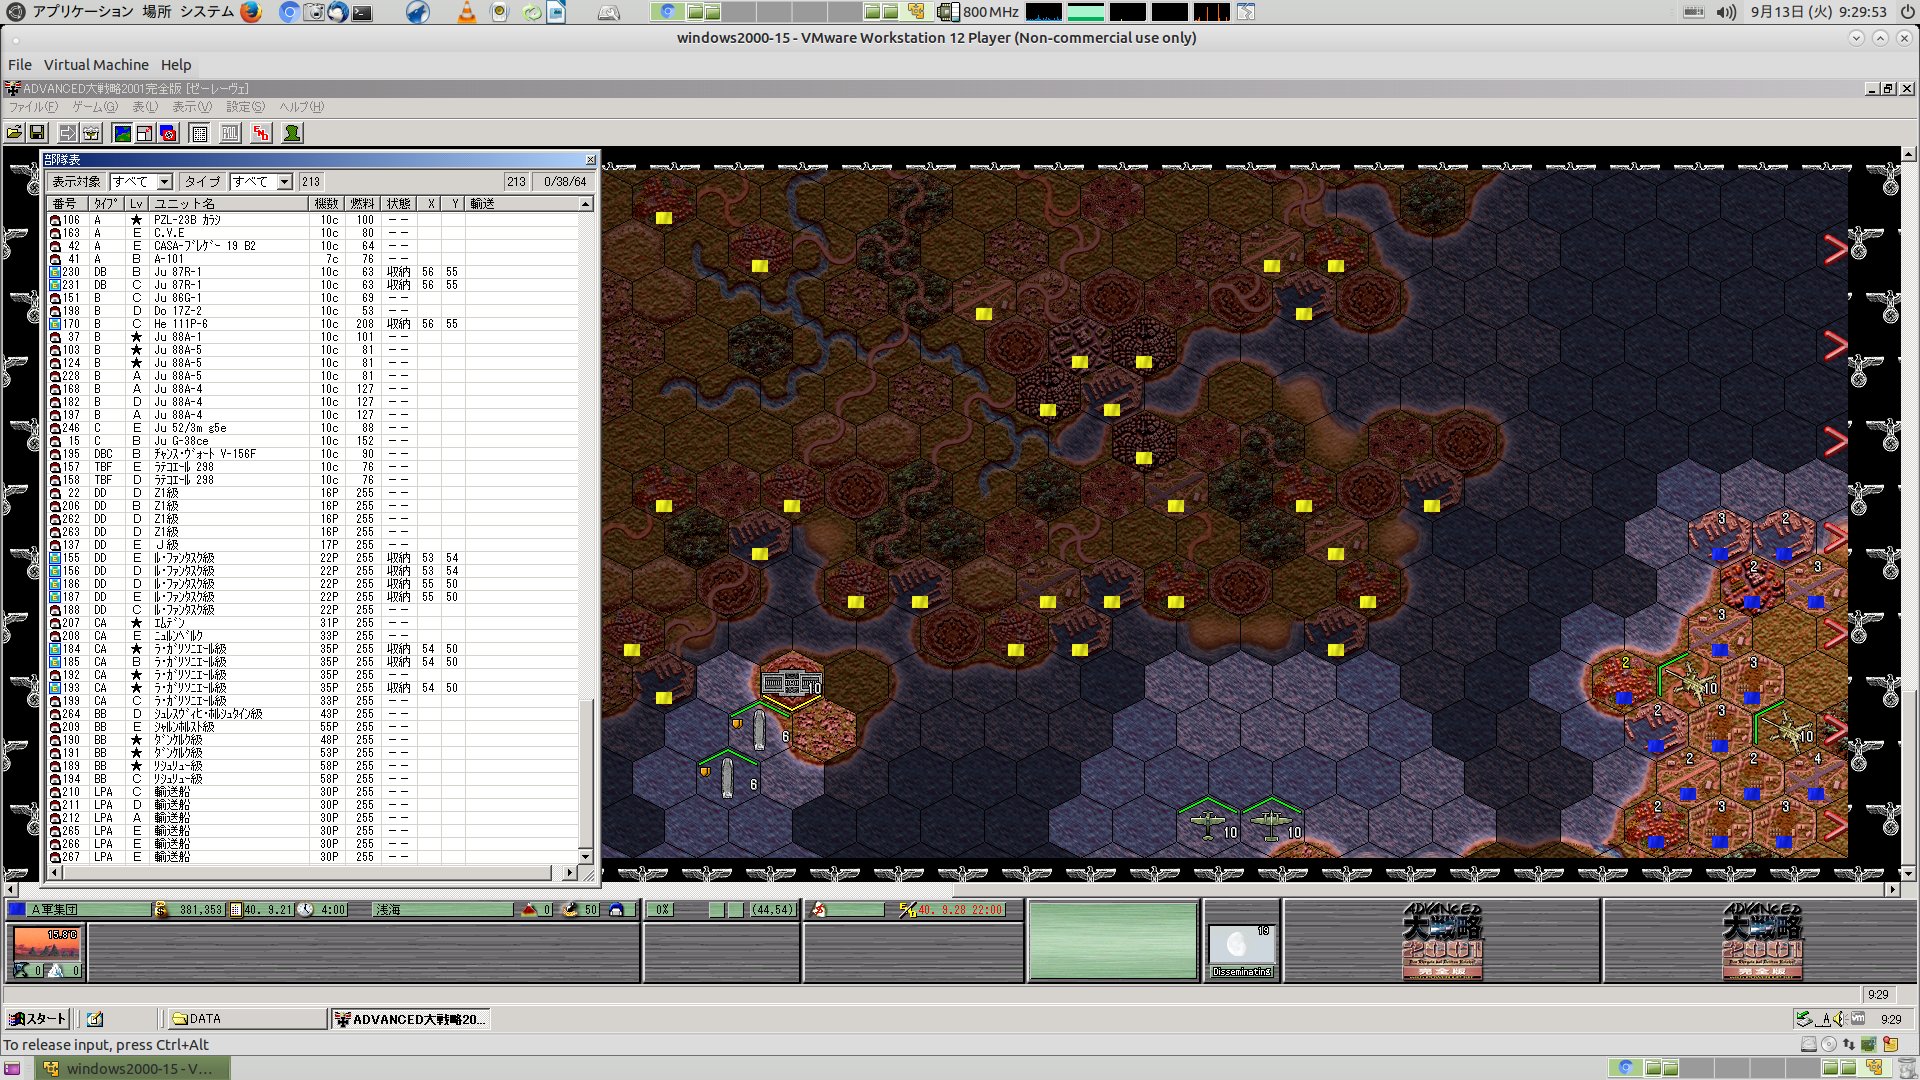The height and width of the screenshot is (1080, 1920).
Task: Open the unit table grid icon
Action: (200, 133)
